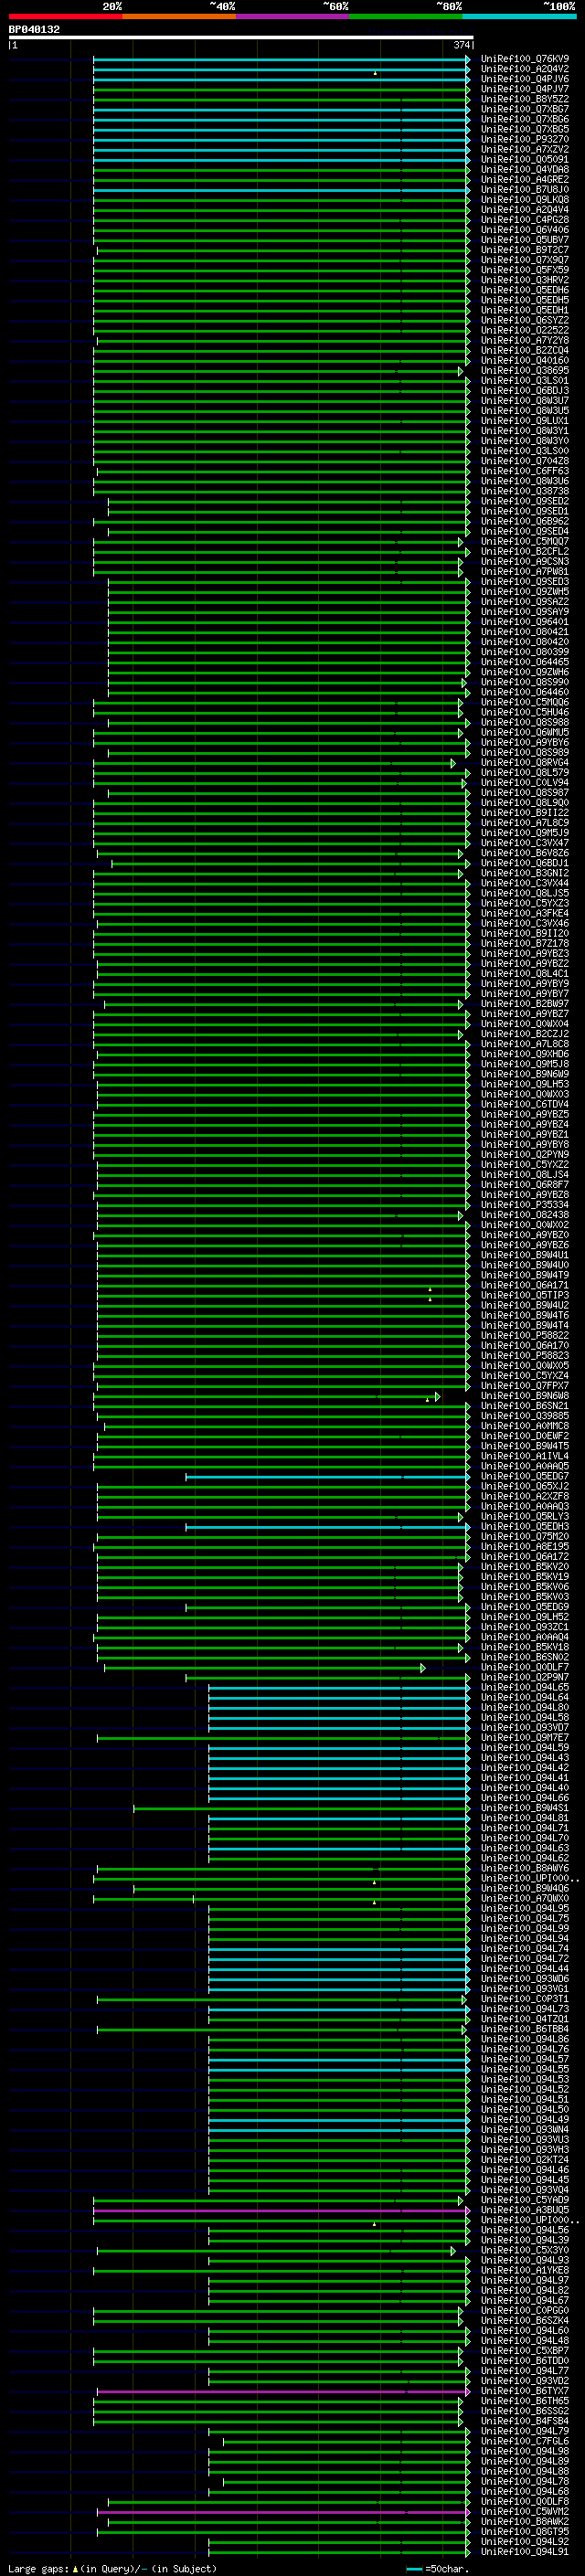Screen dimensions: 585x2576
Task: Pick the entry UniRef100_Q9LKQ8
Action: [x=525, y=200]
